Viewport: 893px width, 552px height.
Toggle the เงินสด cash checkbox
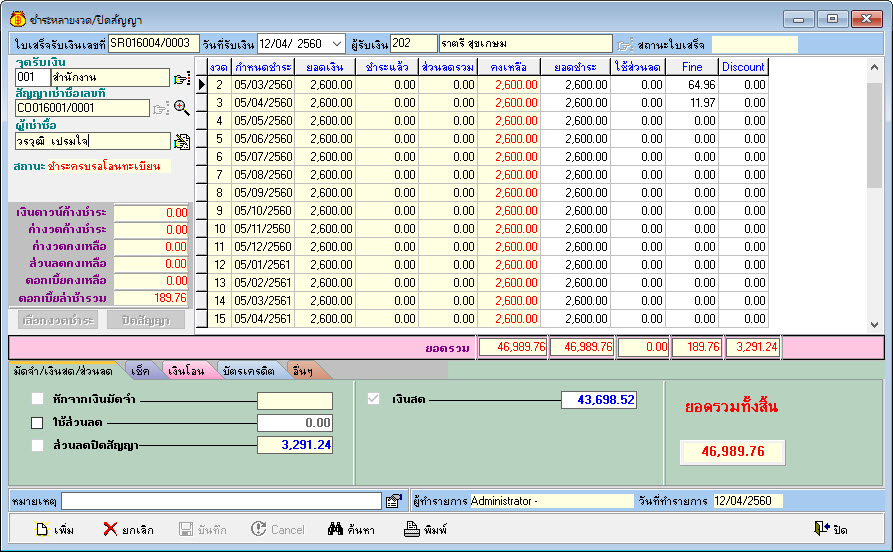click(373, 399)
